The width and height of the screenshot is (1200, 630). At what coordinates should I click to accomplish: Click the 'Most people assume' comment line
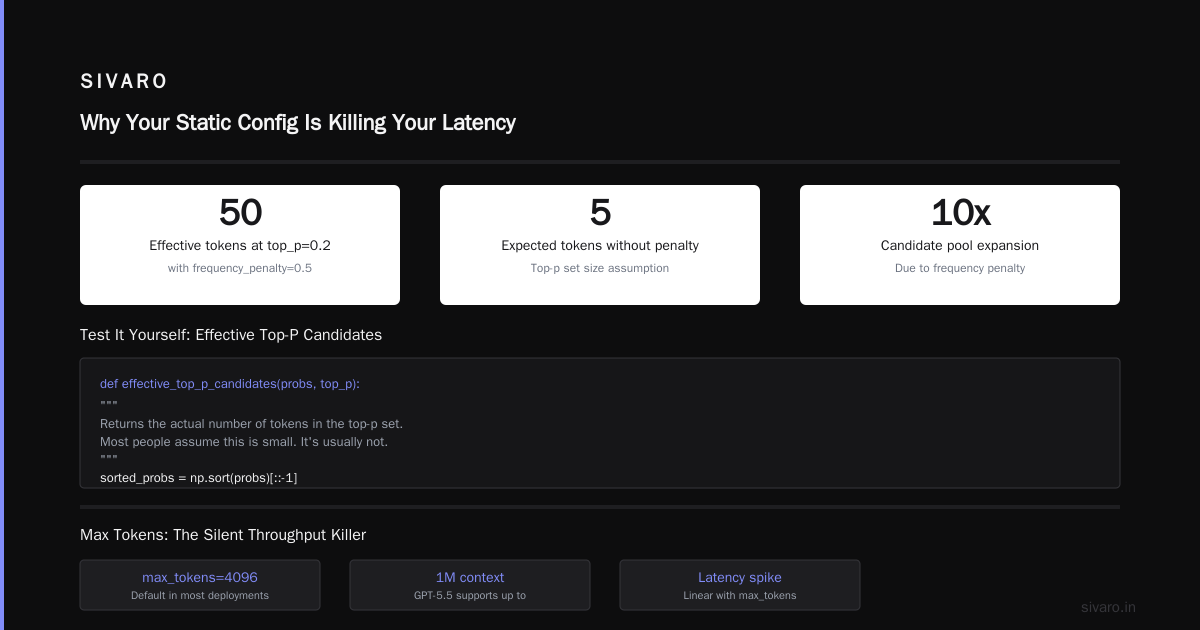click(x=244, y=442)
